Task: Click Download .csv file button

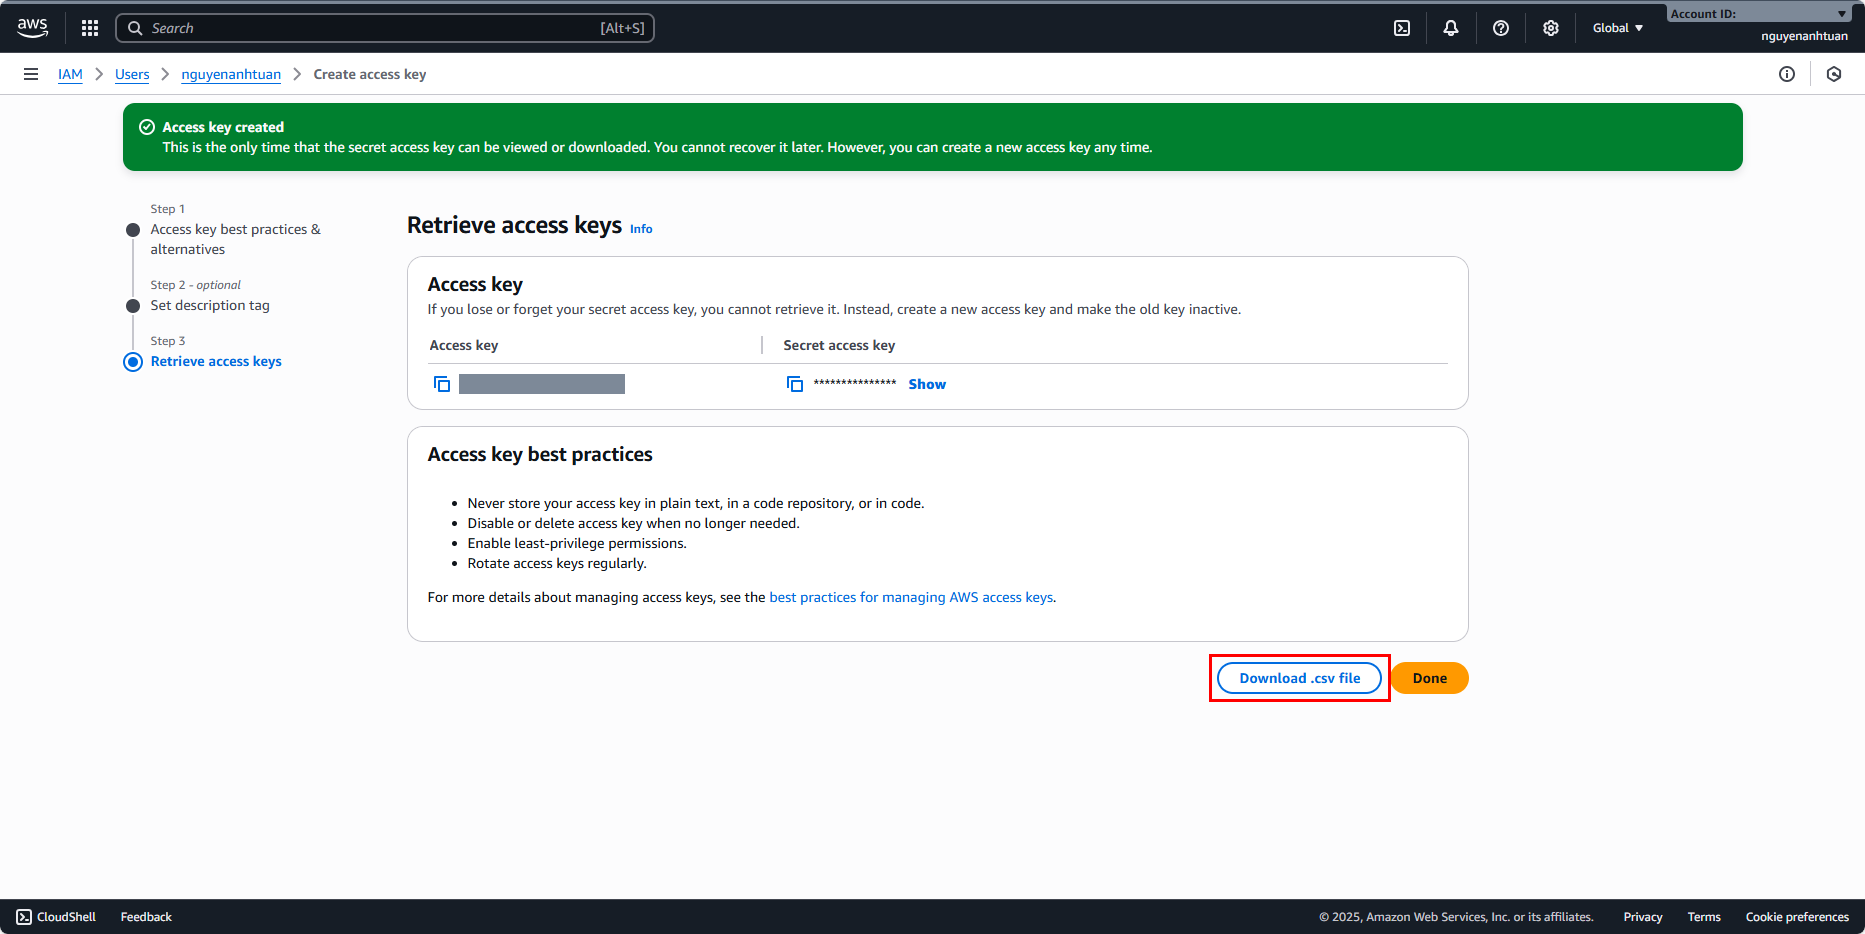Action: (x=1299, y=678)
